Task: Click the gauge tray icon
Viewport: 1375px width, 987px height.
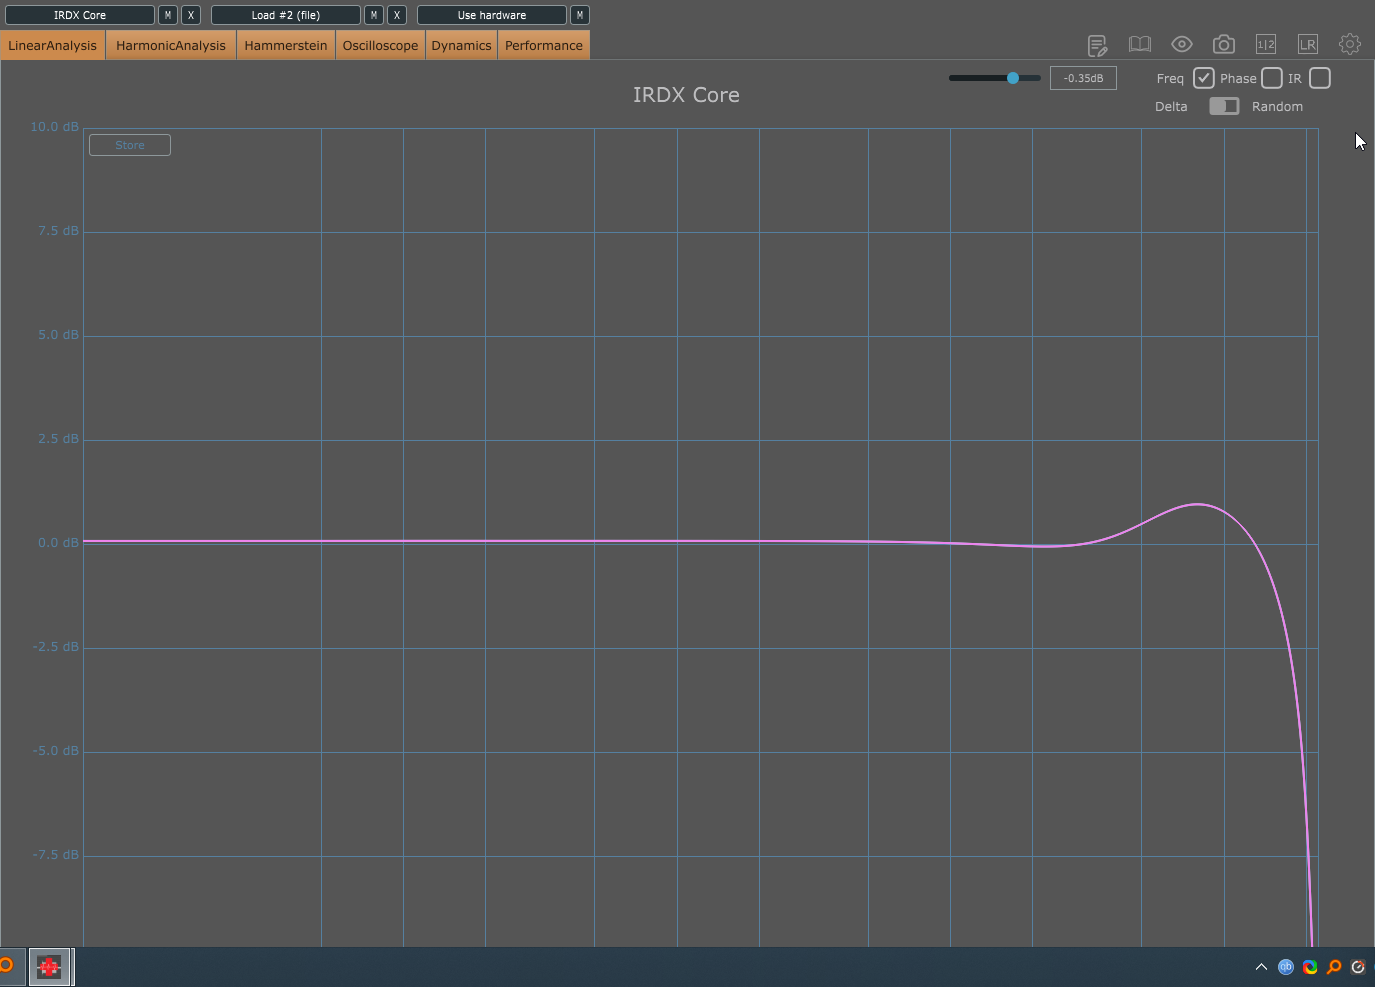Action: pyautogui.click(x=1358, y=967)
